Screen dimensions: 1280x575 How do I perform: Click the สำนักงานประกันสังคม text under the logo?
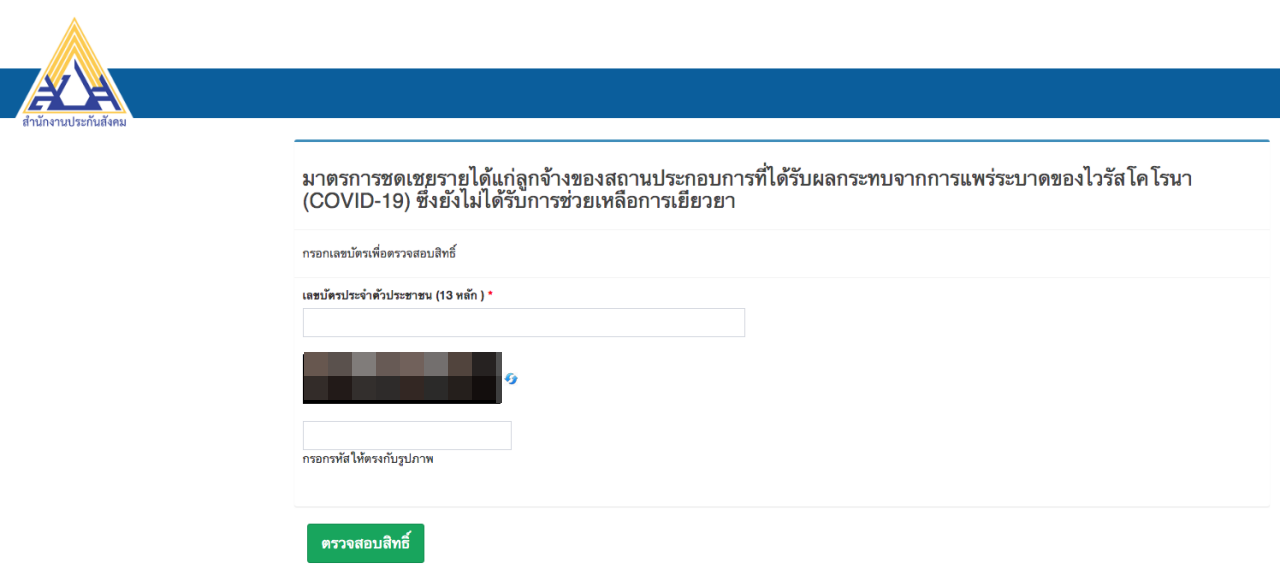point(74,123)
